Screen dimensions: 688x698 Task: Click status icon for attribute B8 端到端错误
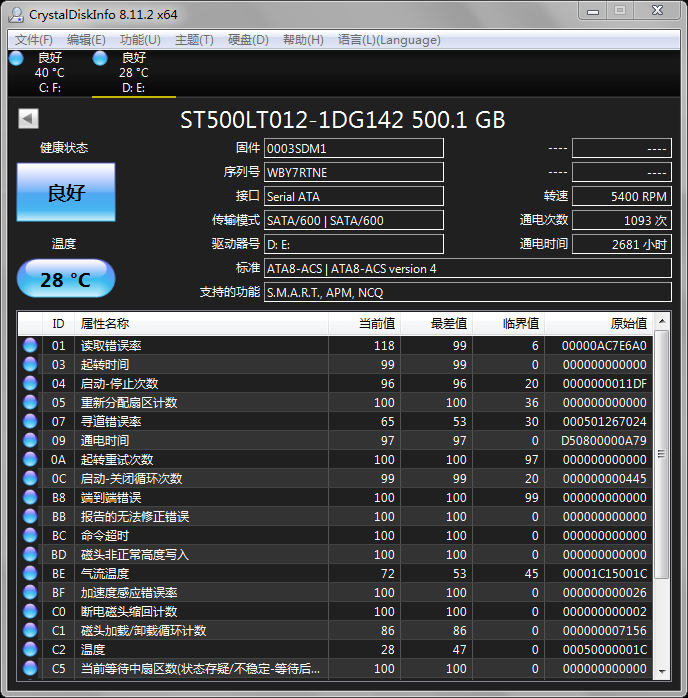(x=30, y=497)
